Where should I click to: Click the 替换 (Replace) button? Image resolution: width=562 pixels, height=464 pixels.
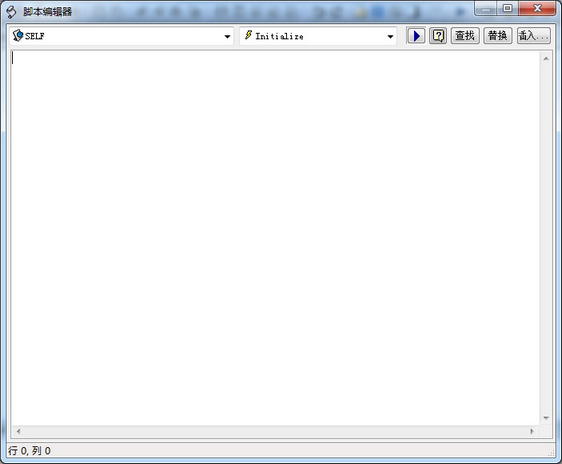tap(497, 36)
